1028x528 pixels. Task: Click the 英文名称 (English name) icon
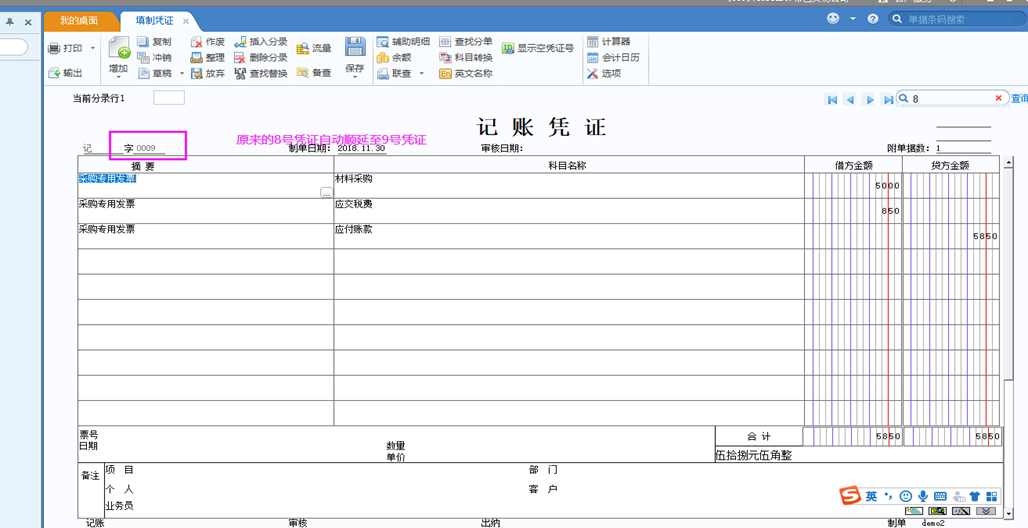[445, 73]
